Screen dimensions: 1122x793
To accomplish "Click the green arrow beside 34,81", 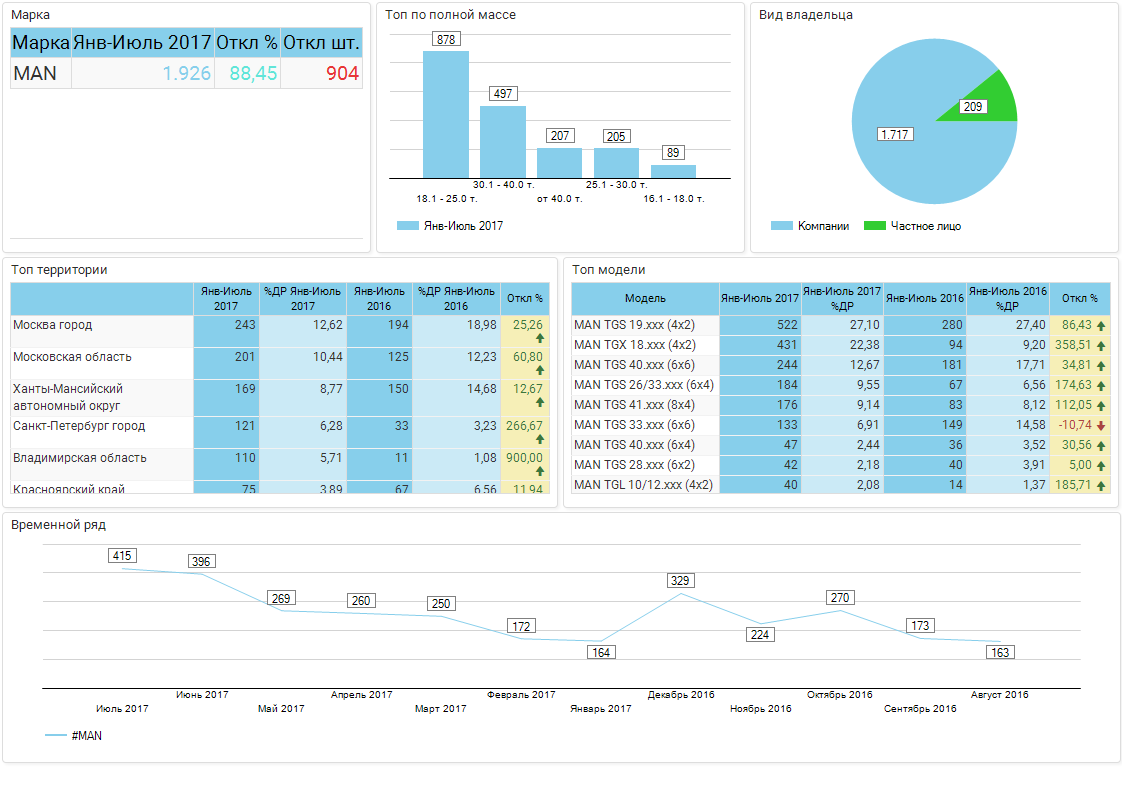I will click(1101, 366).
